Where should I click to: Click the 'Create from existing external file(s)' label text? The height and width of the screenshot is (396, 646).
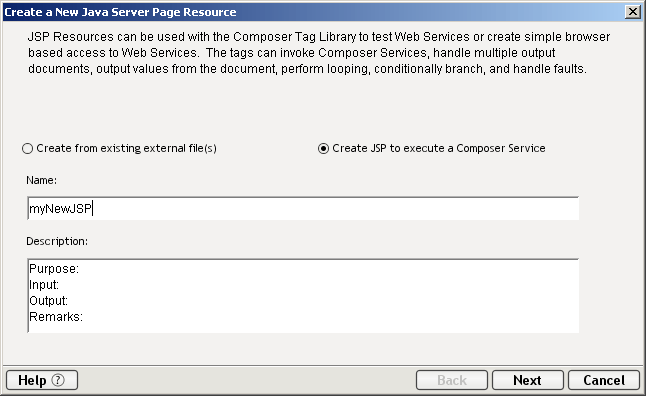(126, 148)
